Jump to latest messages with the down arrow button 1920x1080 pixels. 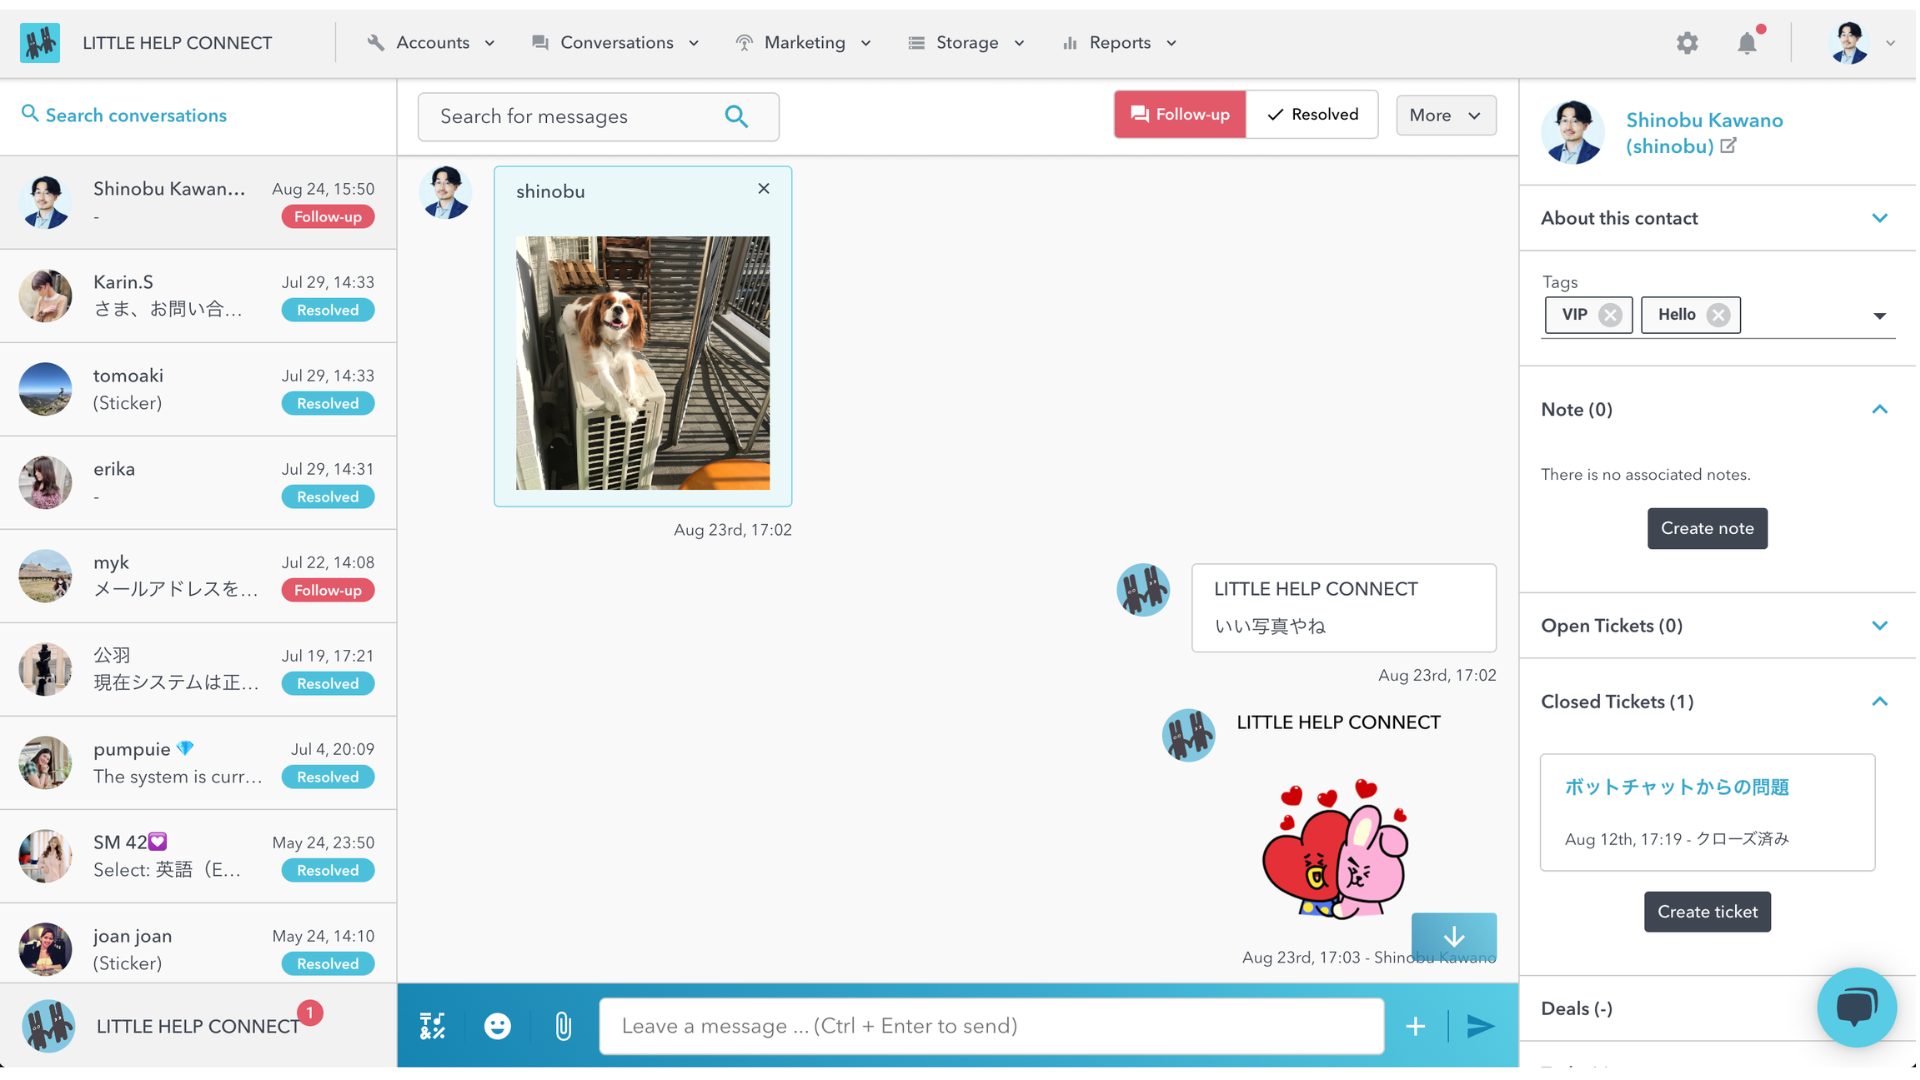click(x=1453, y=938)
